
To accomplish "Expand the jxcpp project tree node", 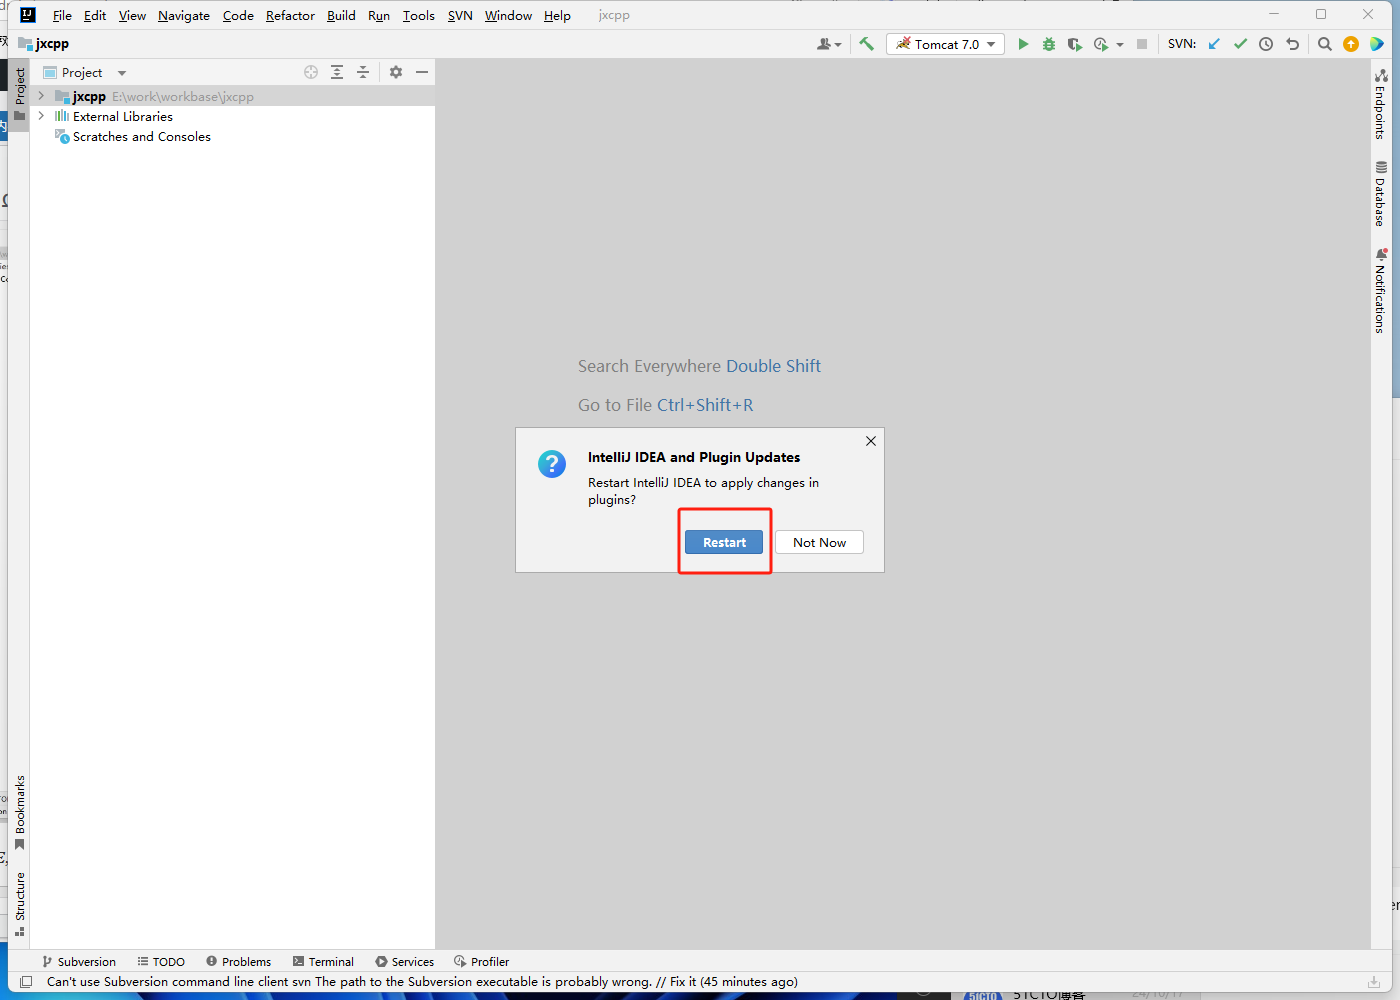I will tap(41, 96).
